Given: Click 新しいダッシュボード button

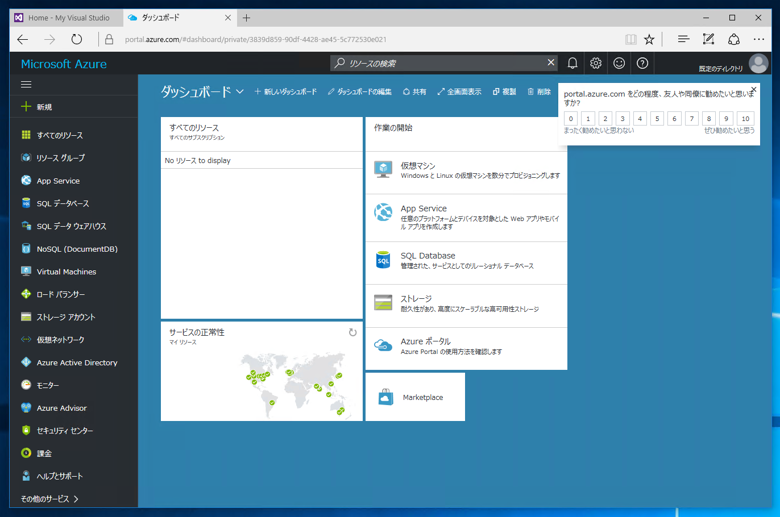Looking at the screenshot, I should point(286,92).
